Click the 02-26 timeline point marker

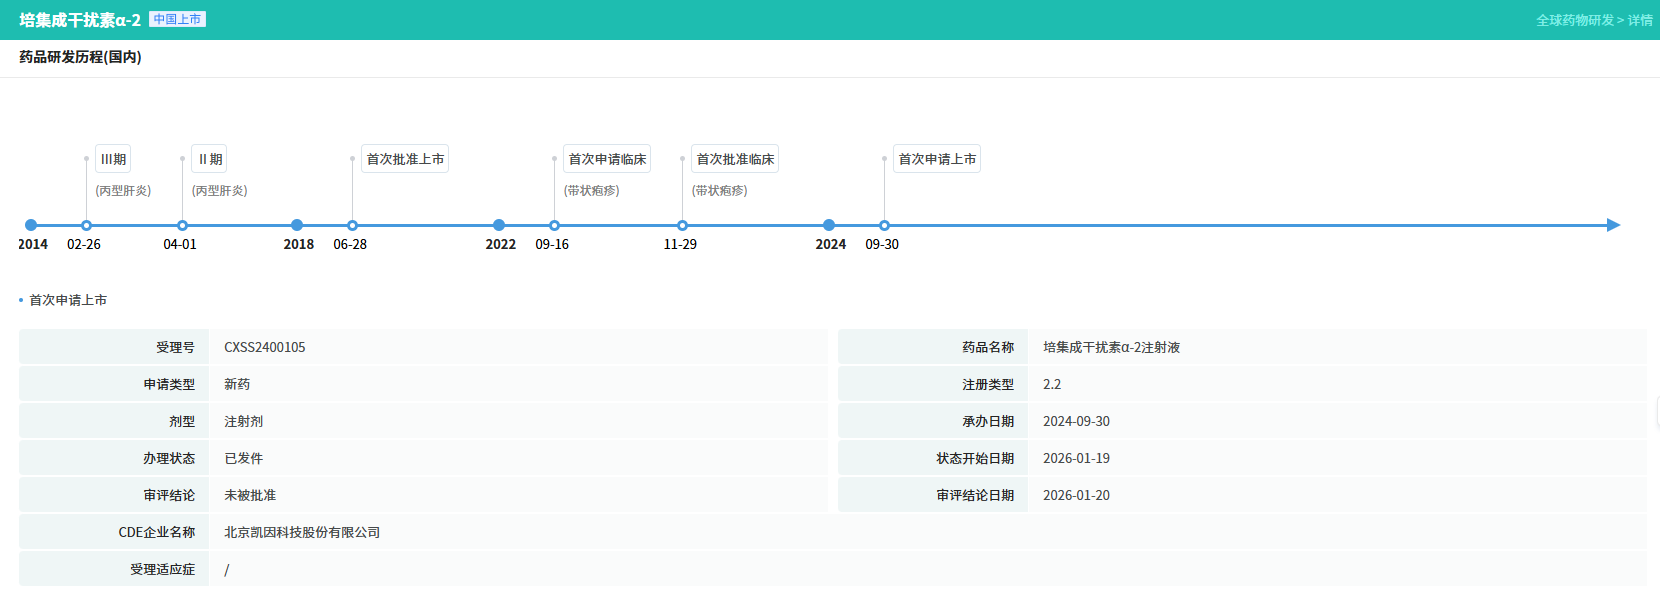[86, 225]
